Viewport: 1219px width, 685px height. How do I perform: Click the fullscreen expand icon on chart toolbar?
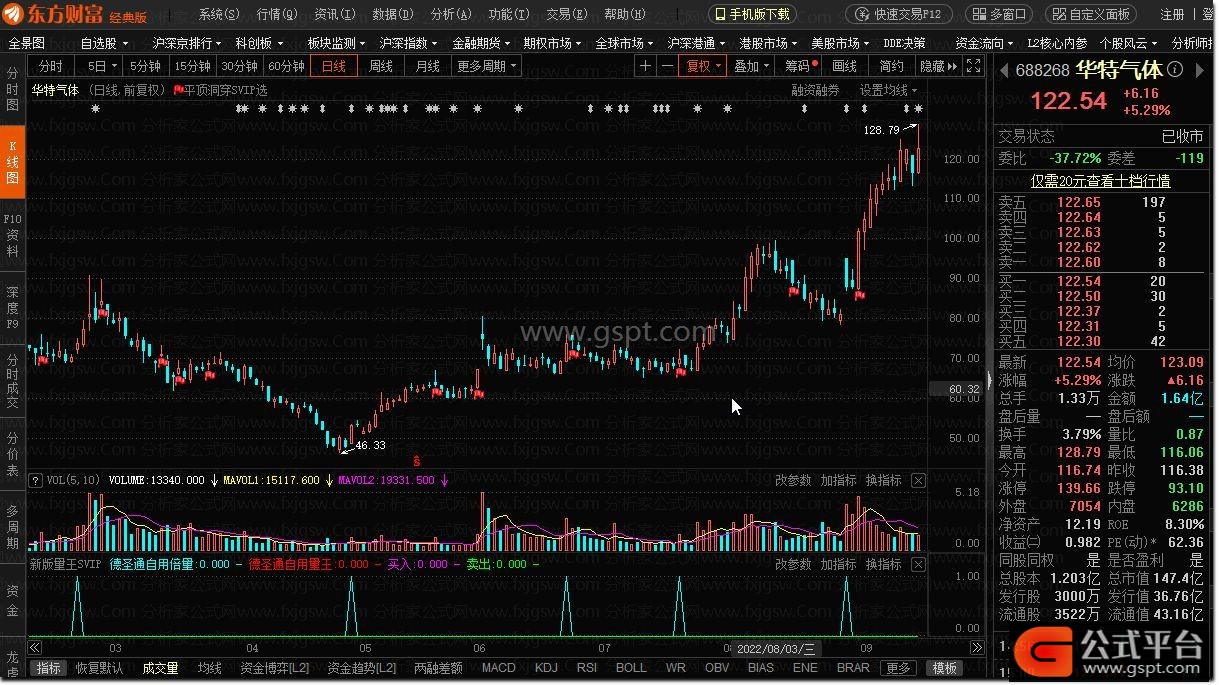click(973, 66)
